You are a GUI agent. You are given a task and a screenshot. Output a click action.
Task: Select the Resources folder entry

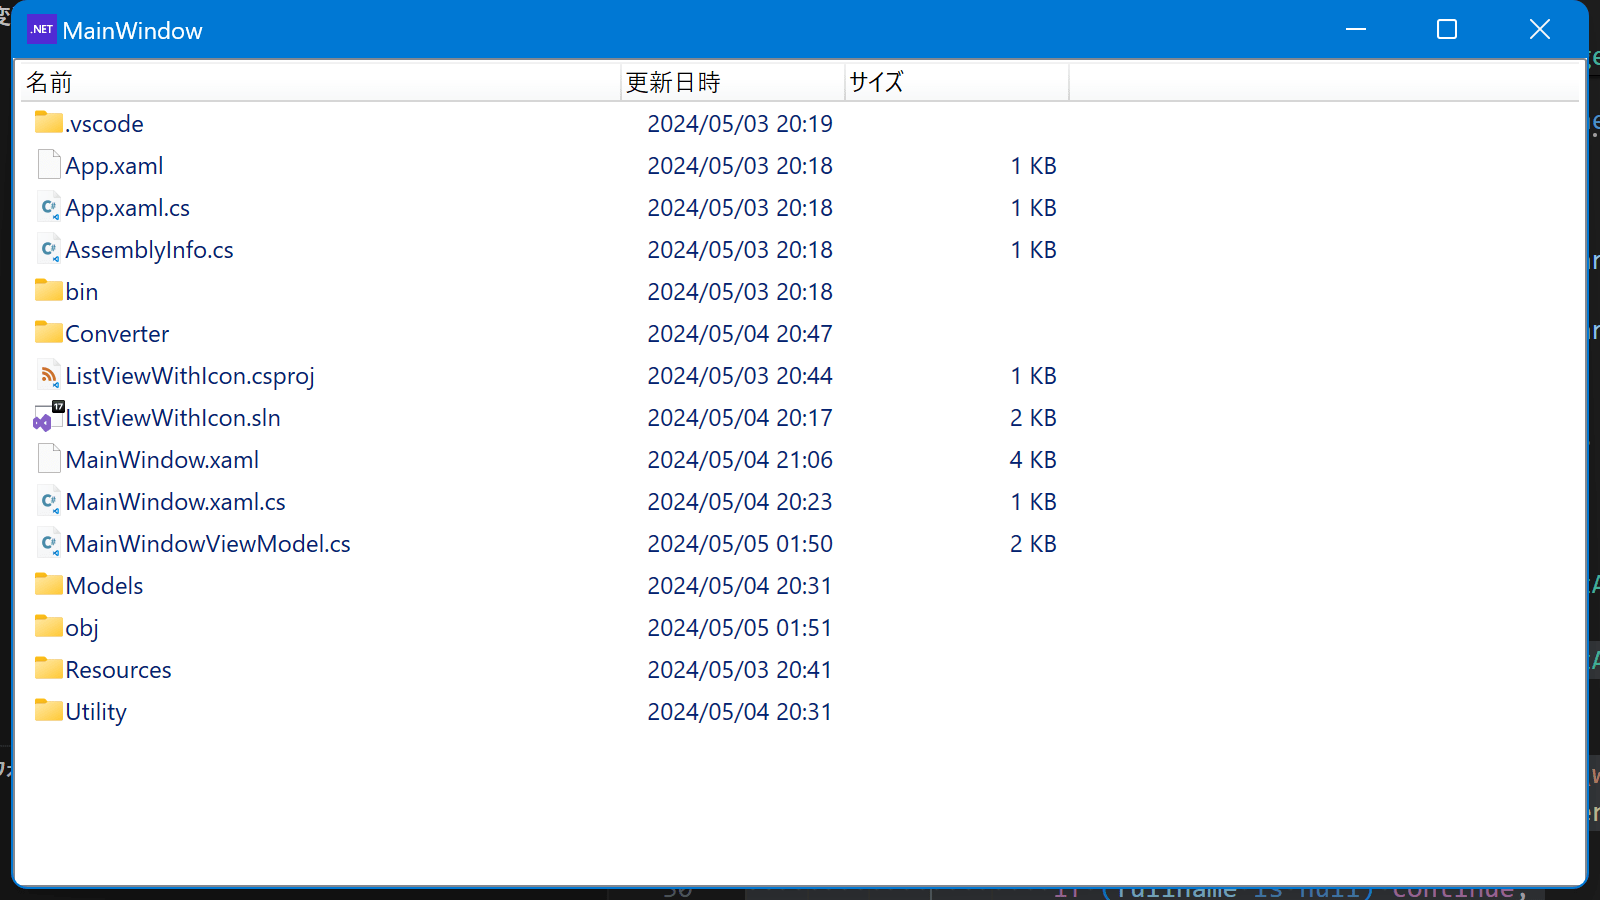[x=117, y=669]
